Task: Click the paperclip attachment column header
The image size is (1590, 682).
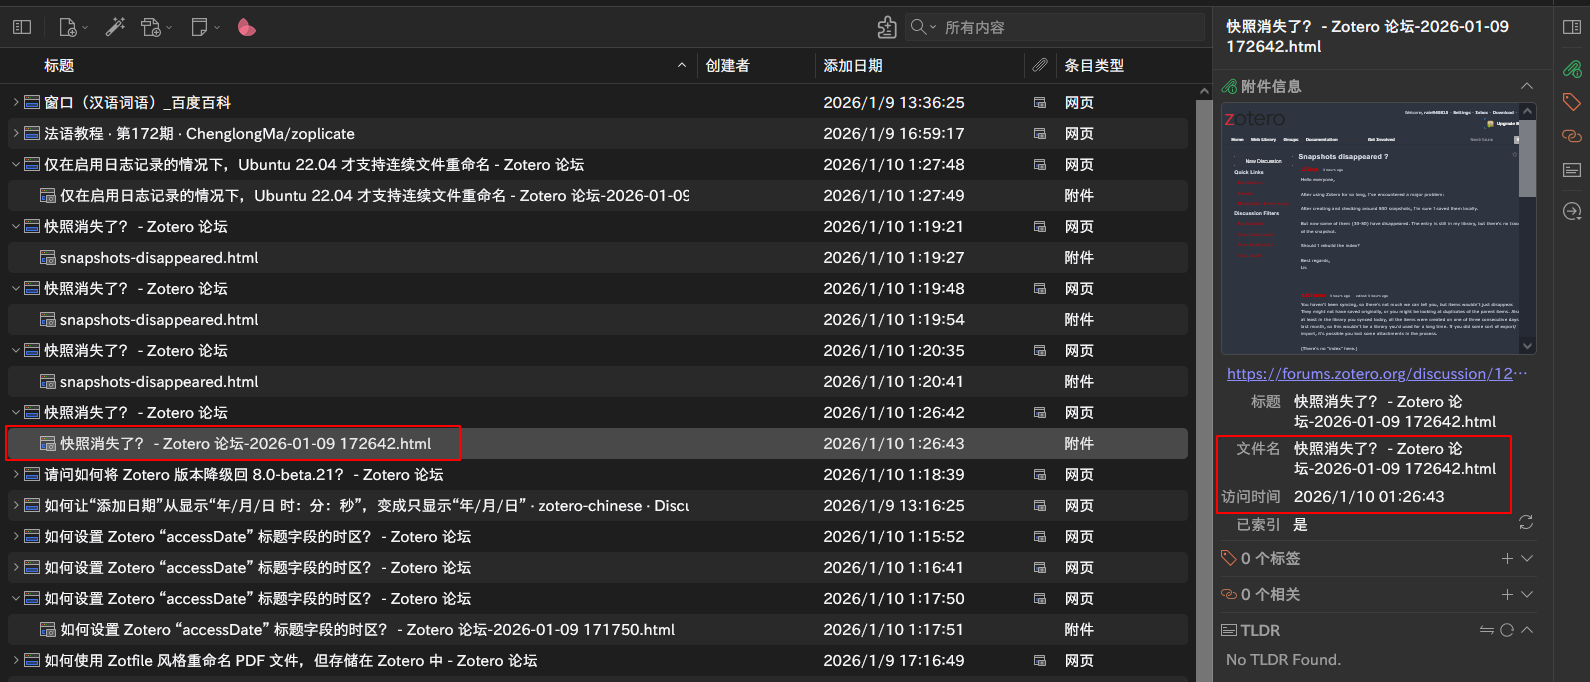Action: tap(1040, 65)
